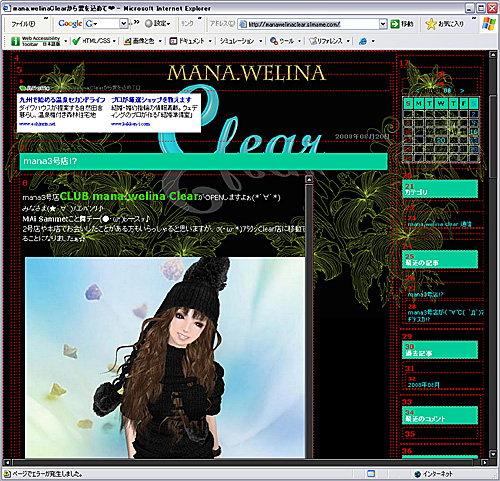The image size is (500, 481).
Task: Click the Web Accessibility Toolbar logo
Action: [36, 41]
